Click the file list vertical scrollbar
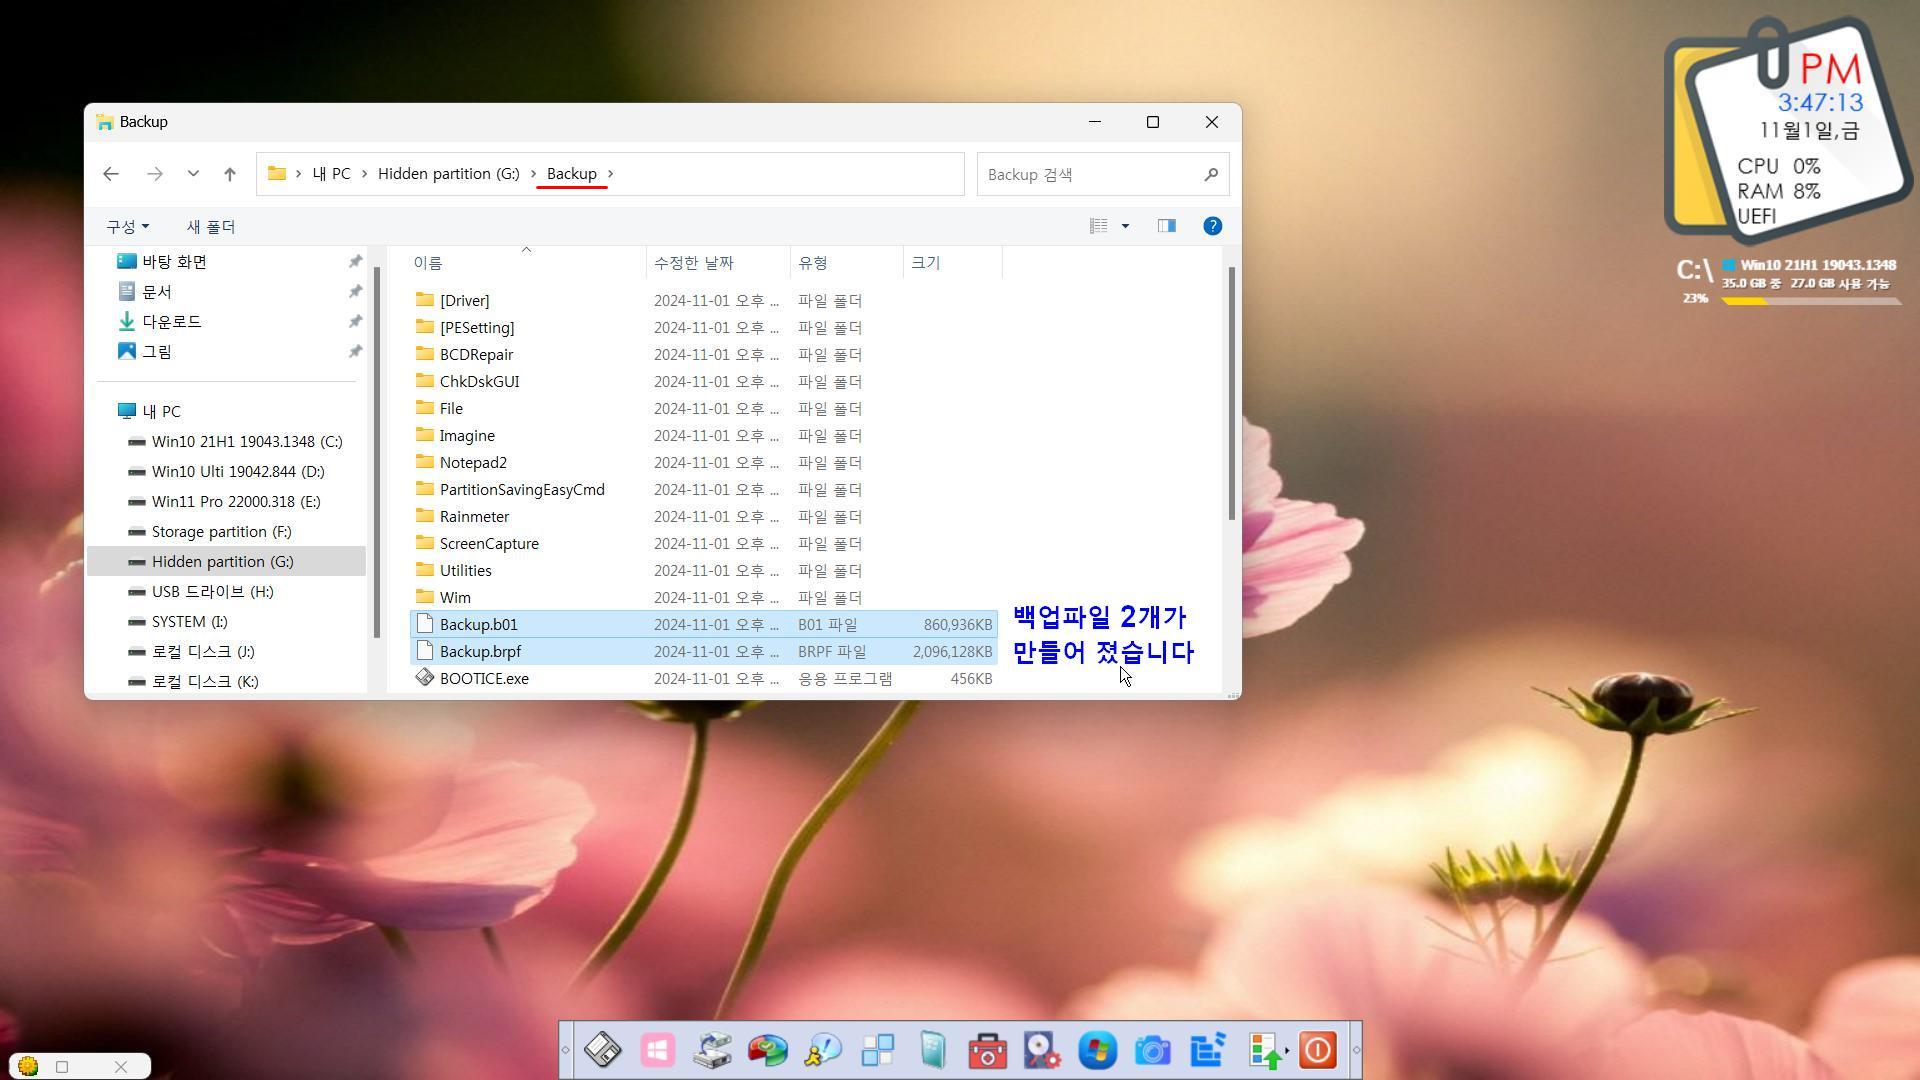This screenshot has width=1920, height=1080. 1232,393
